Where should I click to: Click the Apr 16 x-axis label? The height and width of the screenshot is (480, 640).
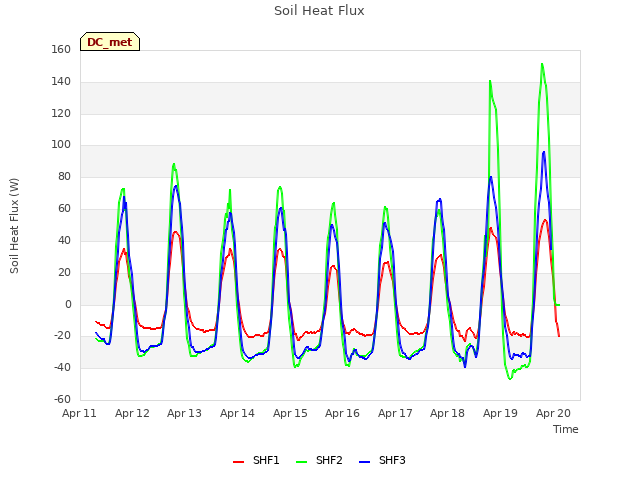click(342, 413)
